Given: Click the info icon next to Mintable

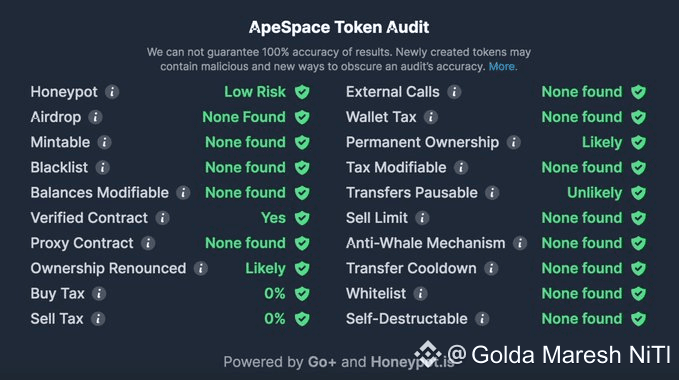Looking at the screenshot, I should coord(104,142).
